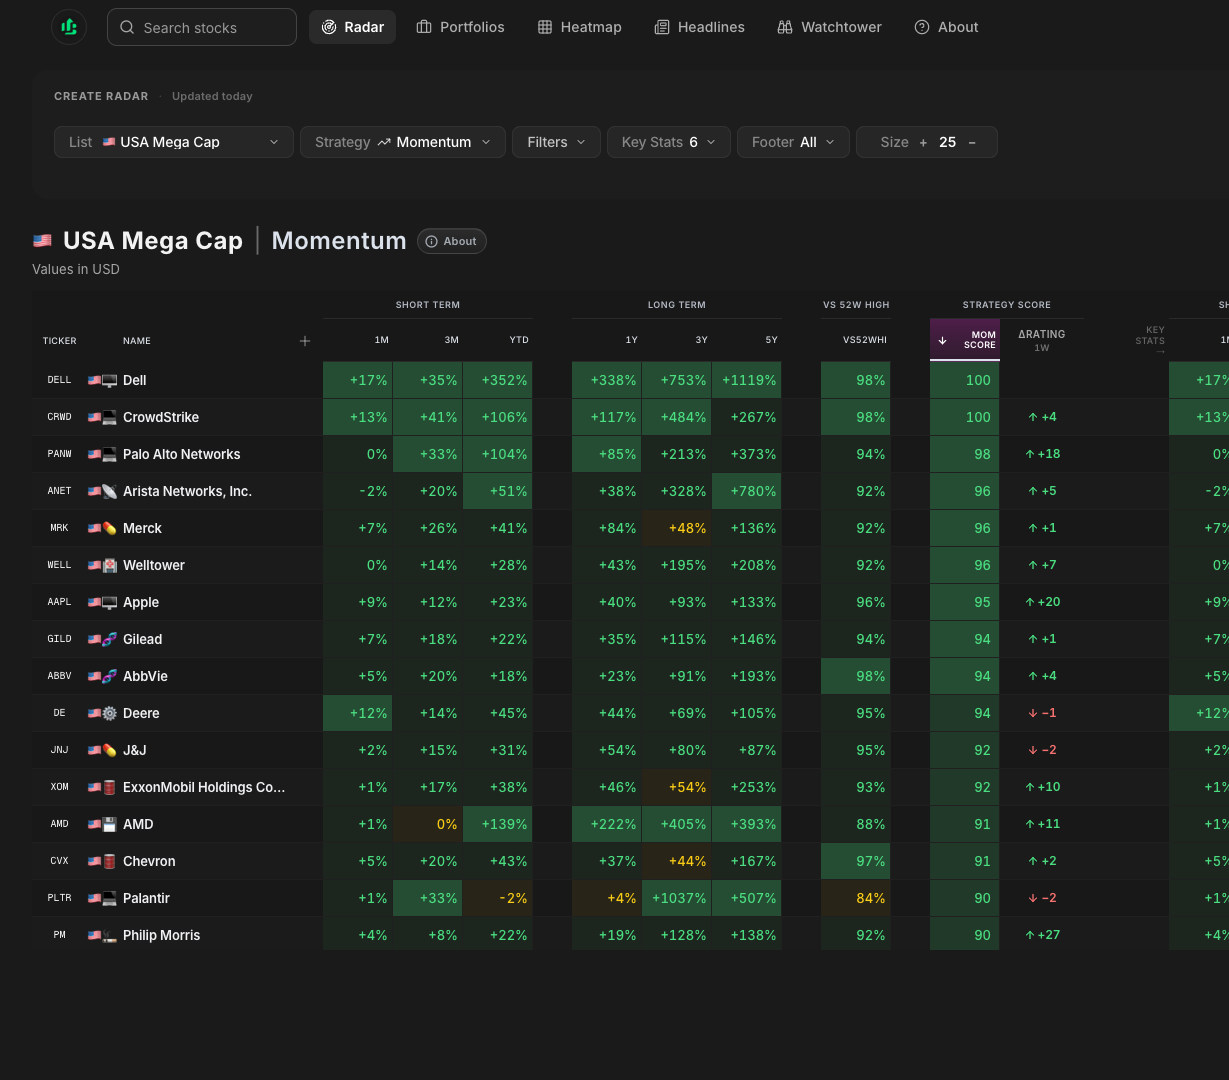Click the Size value 25
Image resolution: width=1229 pixels, height=1080 pixels.
pos(947,142)
